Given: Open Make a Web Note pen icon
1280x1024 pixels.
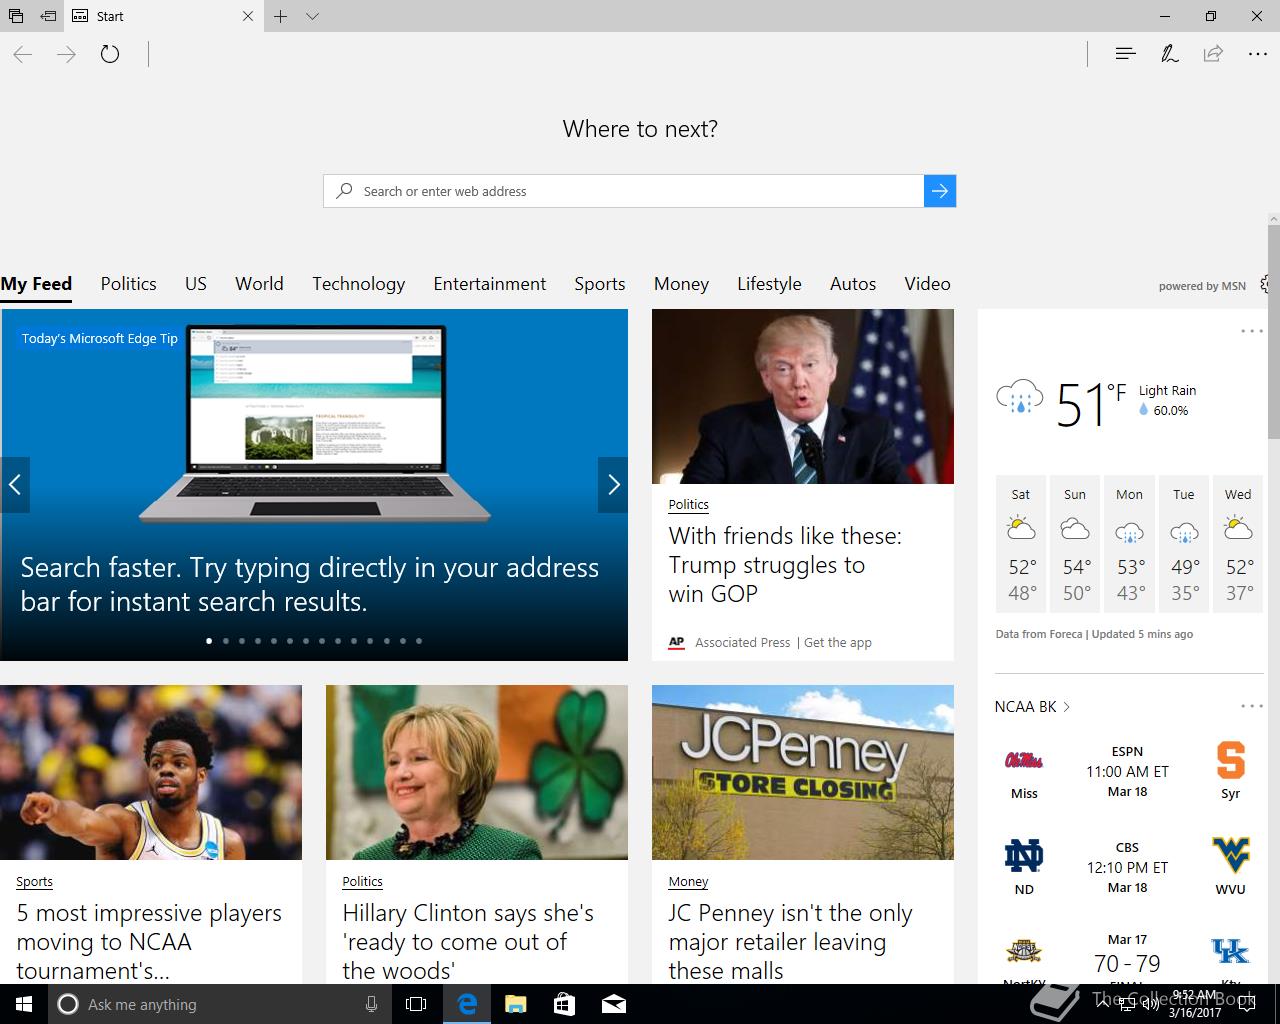Looking at the screenshot, I should pyautogui.click(x=1169, y=54).
